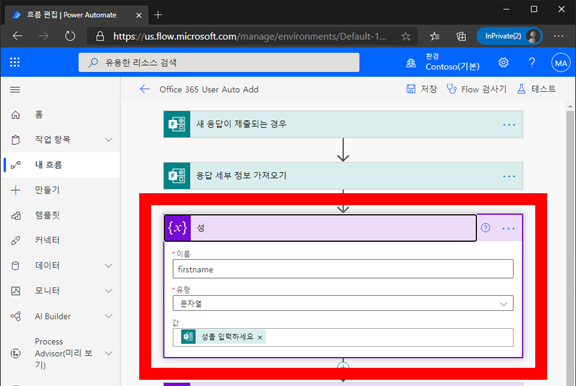Screen dimensions: 576x386
Task: Click the 성 step title header
Action: tap(320, 228)
